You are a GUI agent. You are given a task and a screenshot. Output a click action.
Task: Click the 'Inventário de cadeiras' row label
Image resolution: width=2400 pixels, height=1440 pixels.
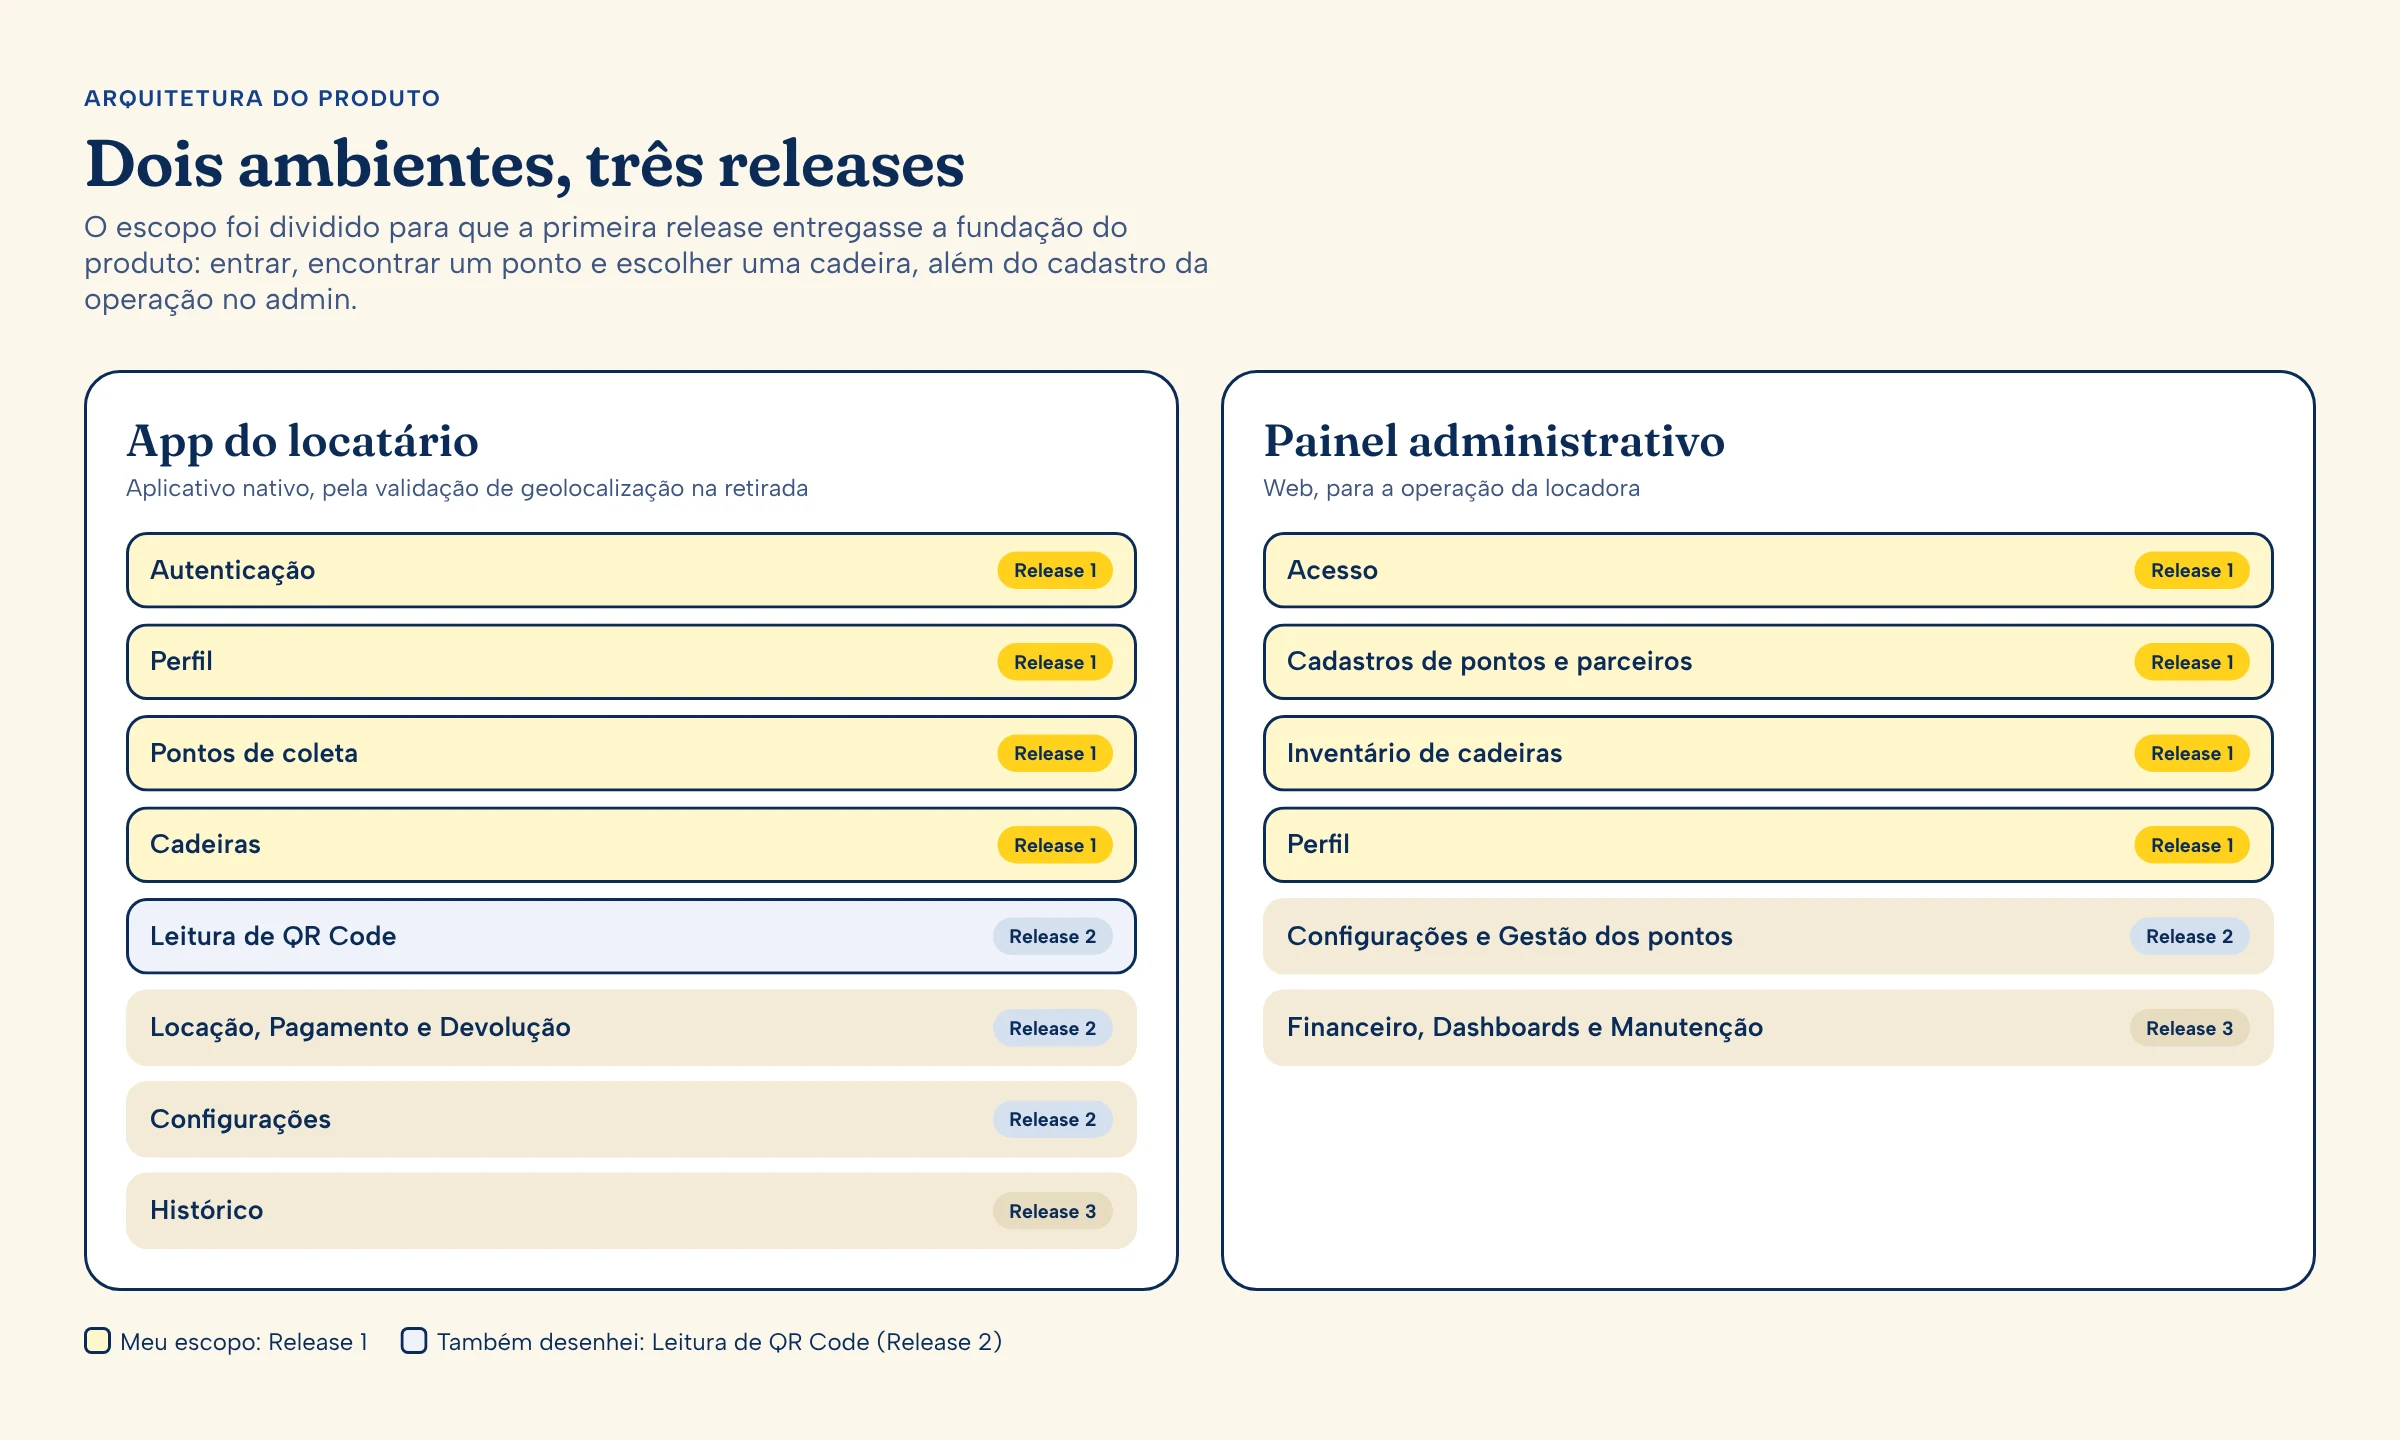(x=1424, y=753)
